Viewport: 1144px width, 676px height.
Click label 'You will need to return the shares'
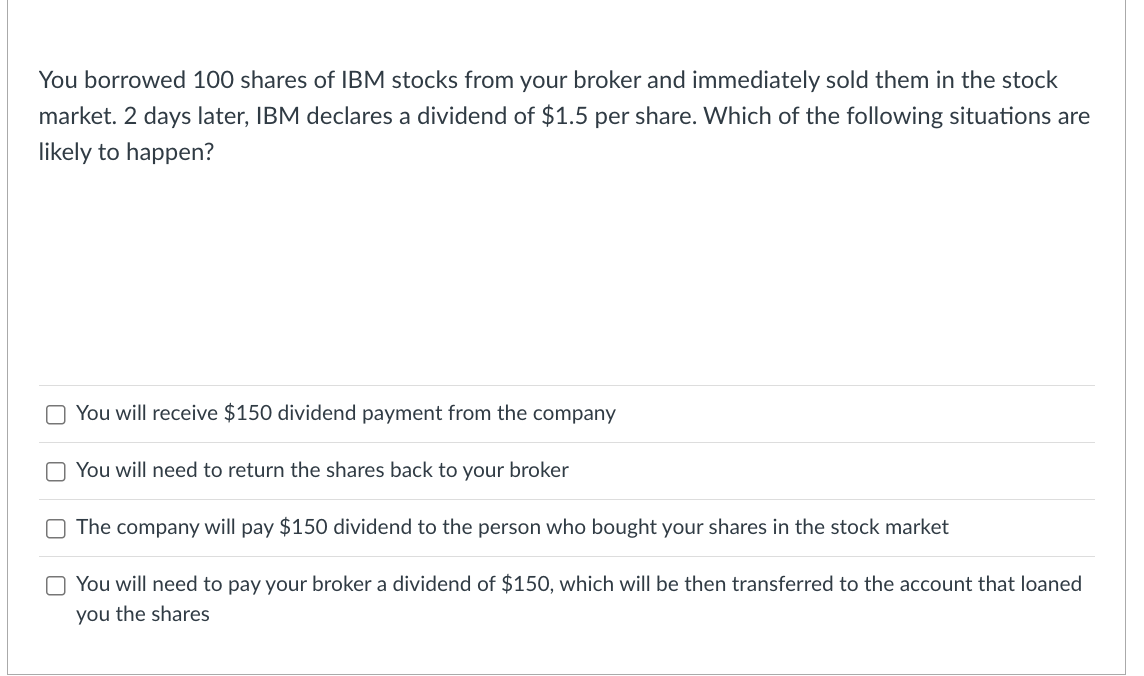[322, 470]
